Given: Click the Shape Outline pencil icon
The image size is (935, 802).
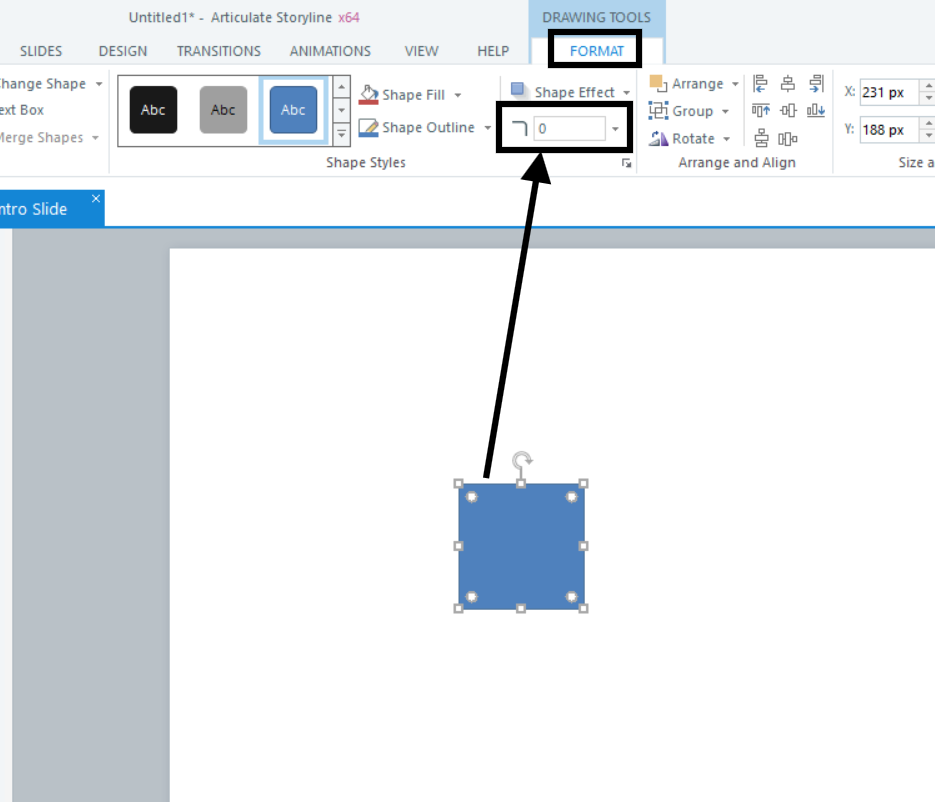Looking at the screenshot, I should [x=369, y=127].
